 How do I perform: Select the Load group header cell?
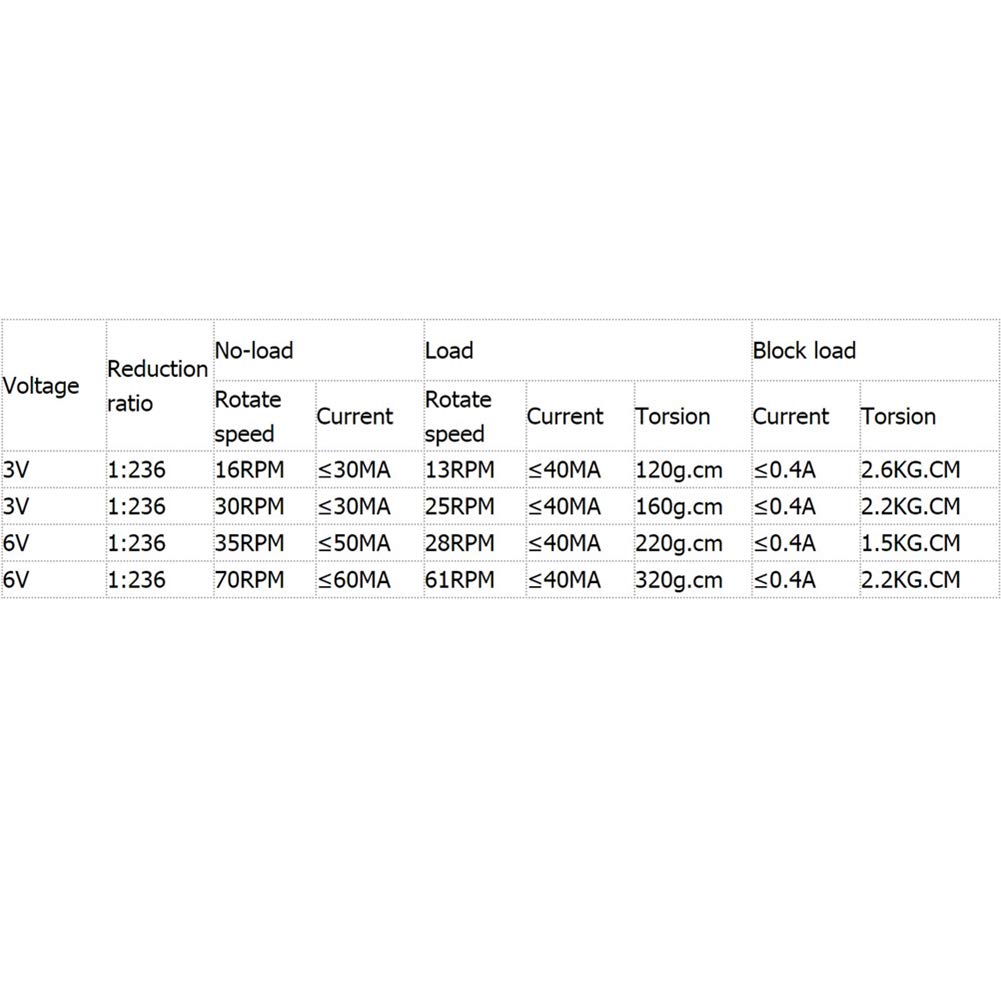pyautogui.click(x=587, y=350)
